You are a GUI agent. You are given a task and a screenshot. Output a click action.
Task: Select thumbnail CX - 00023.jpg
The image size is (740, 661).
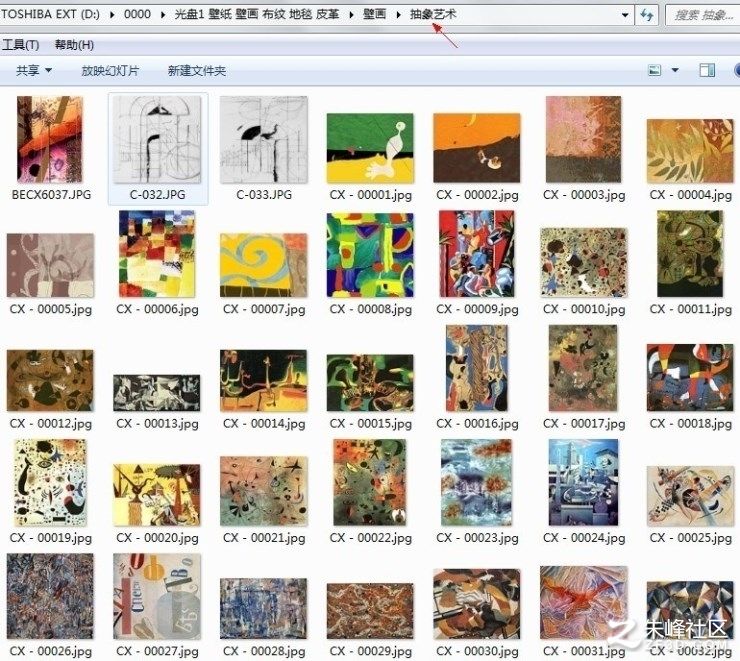point(477,483)
